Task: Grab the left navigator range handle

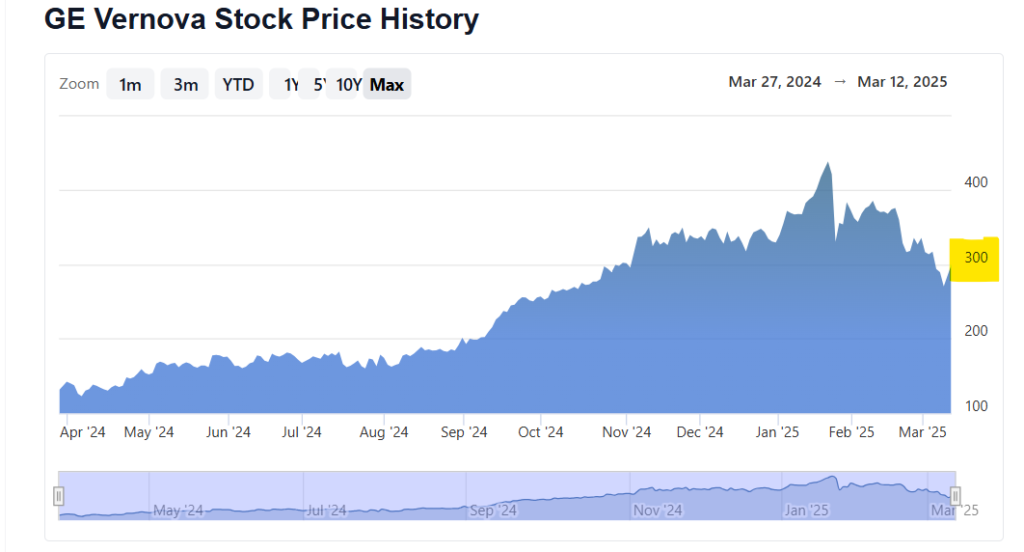Action: click(x=59, y=496)
